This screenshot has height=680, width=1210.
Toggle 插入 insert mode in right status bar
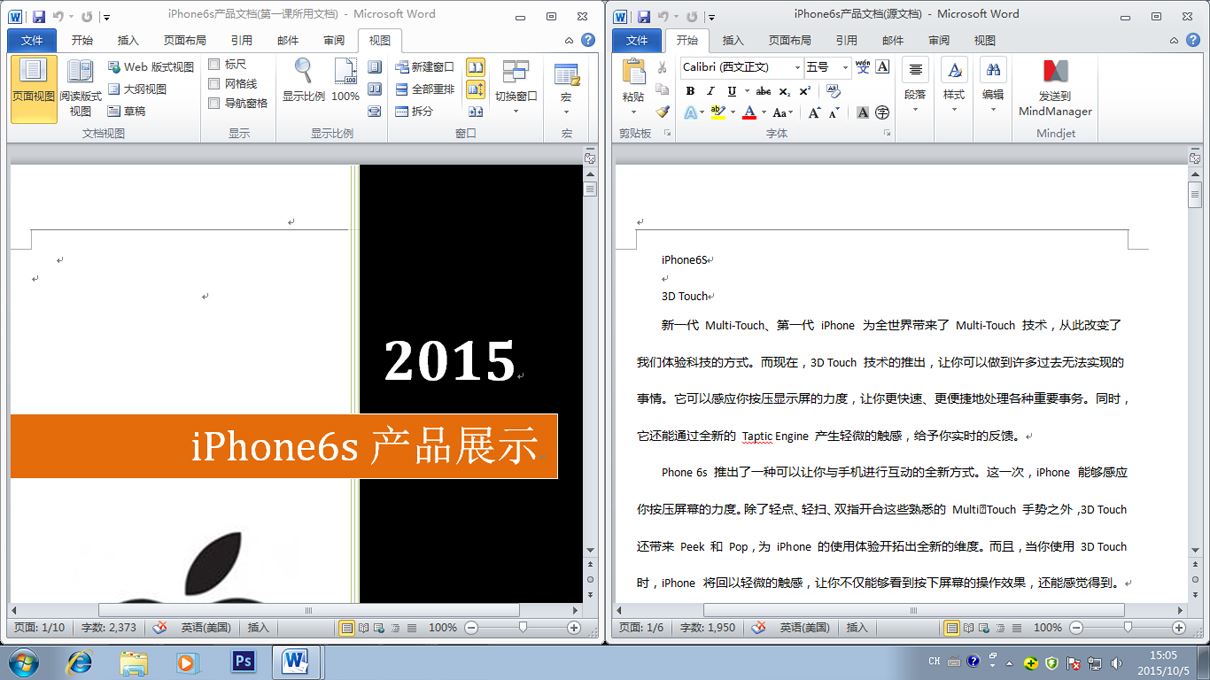[857, 628]
